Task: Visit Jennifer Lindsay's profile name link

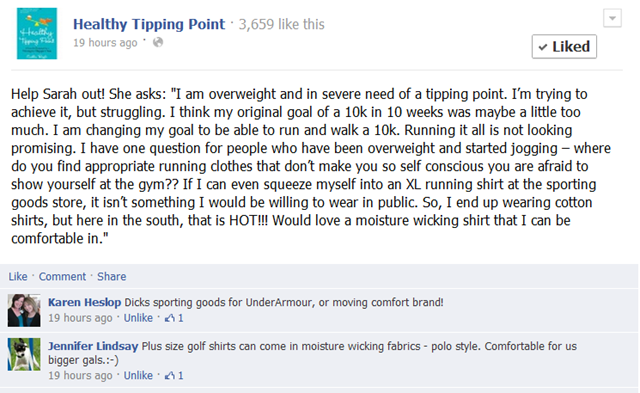Action: coord(93,346)
